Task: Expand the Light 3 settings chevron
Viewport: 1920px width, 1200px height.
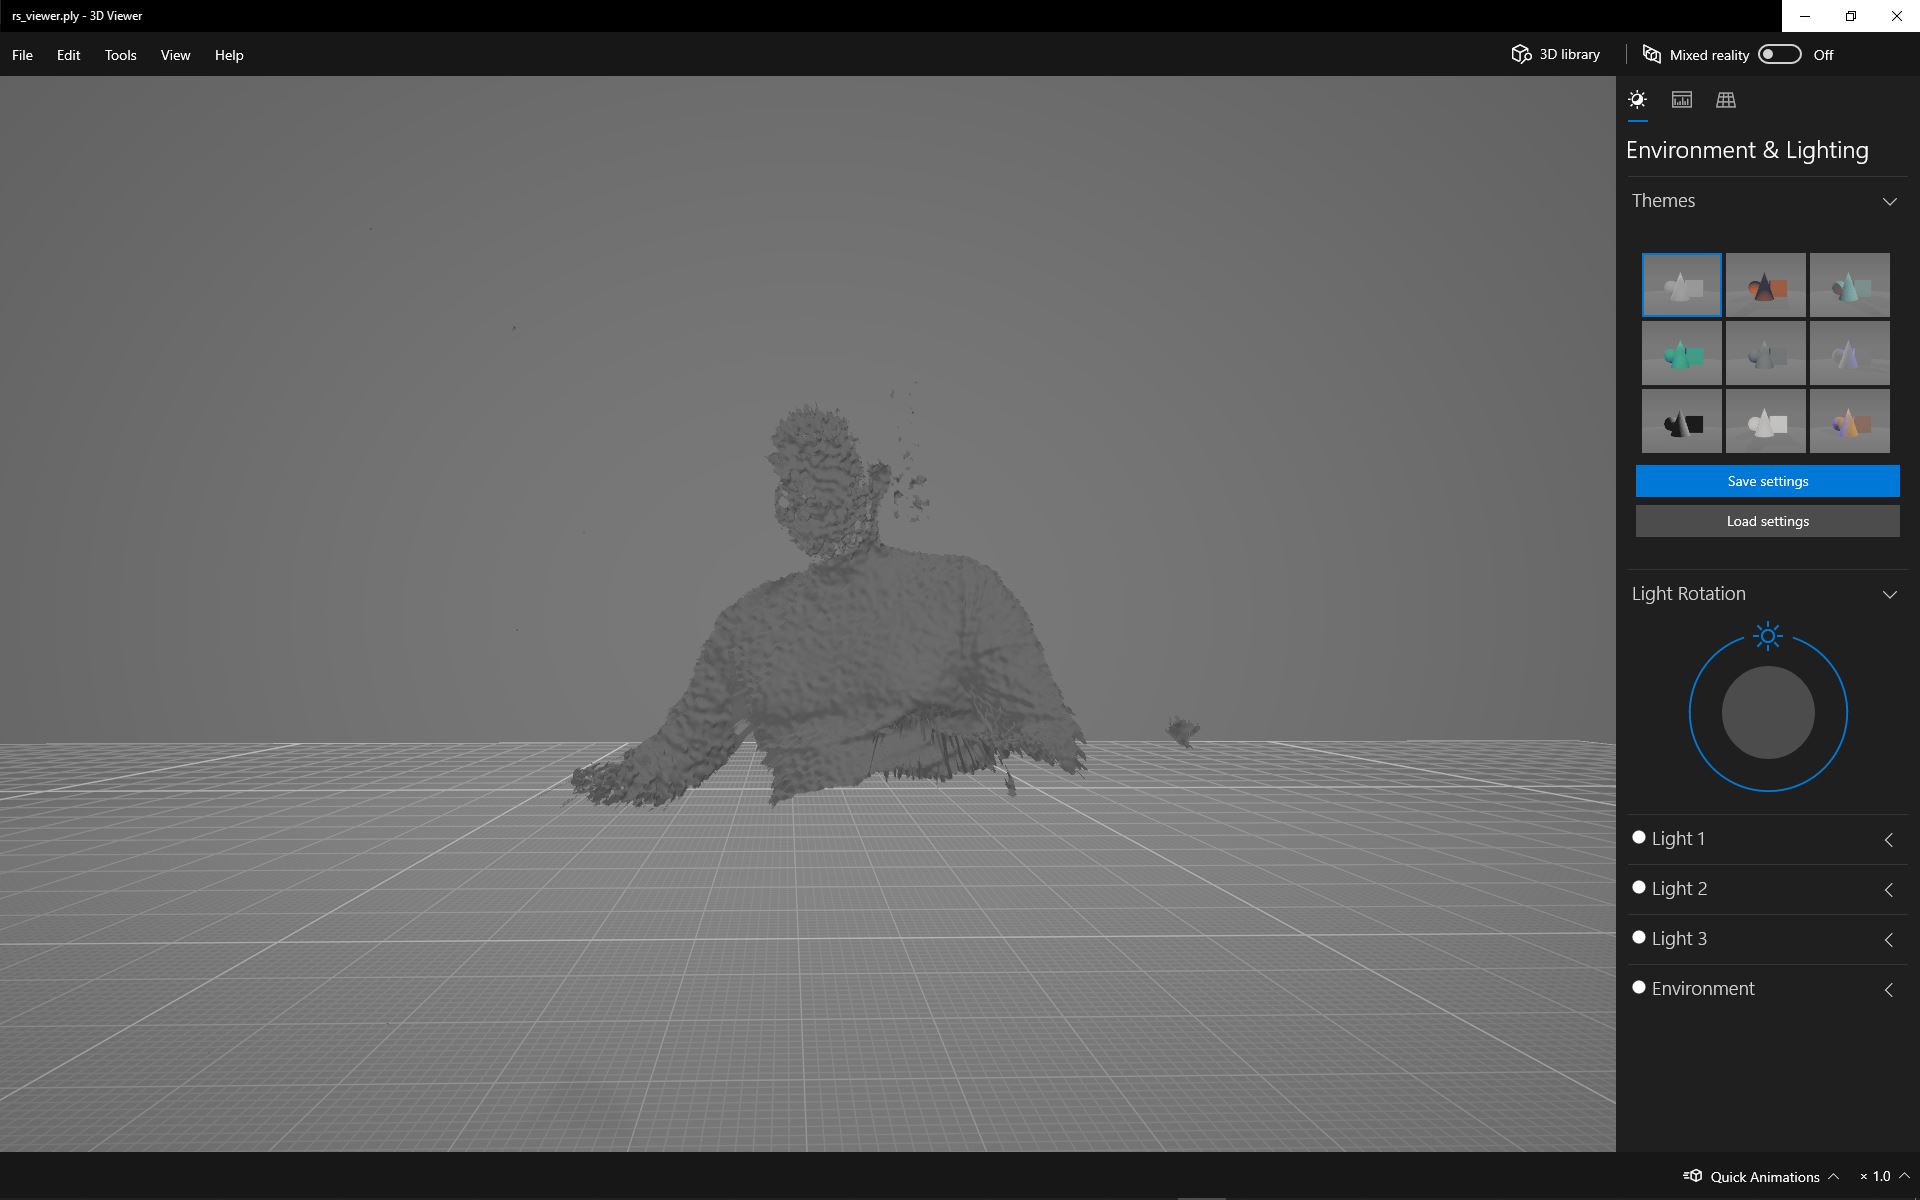Action: 1889,939
